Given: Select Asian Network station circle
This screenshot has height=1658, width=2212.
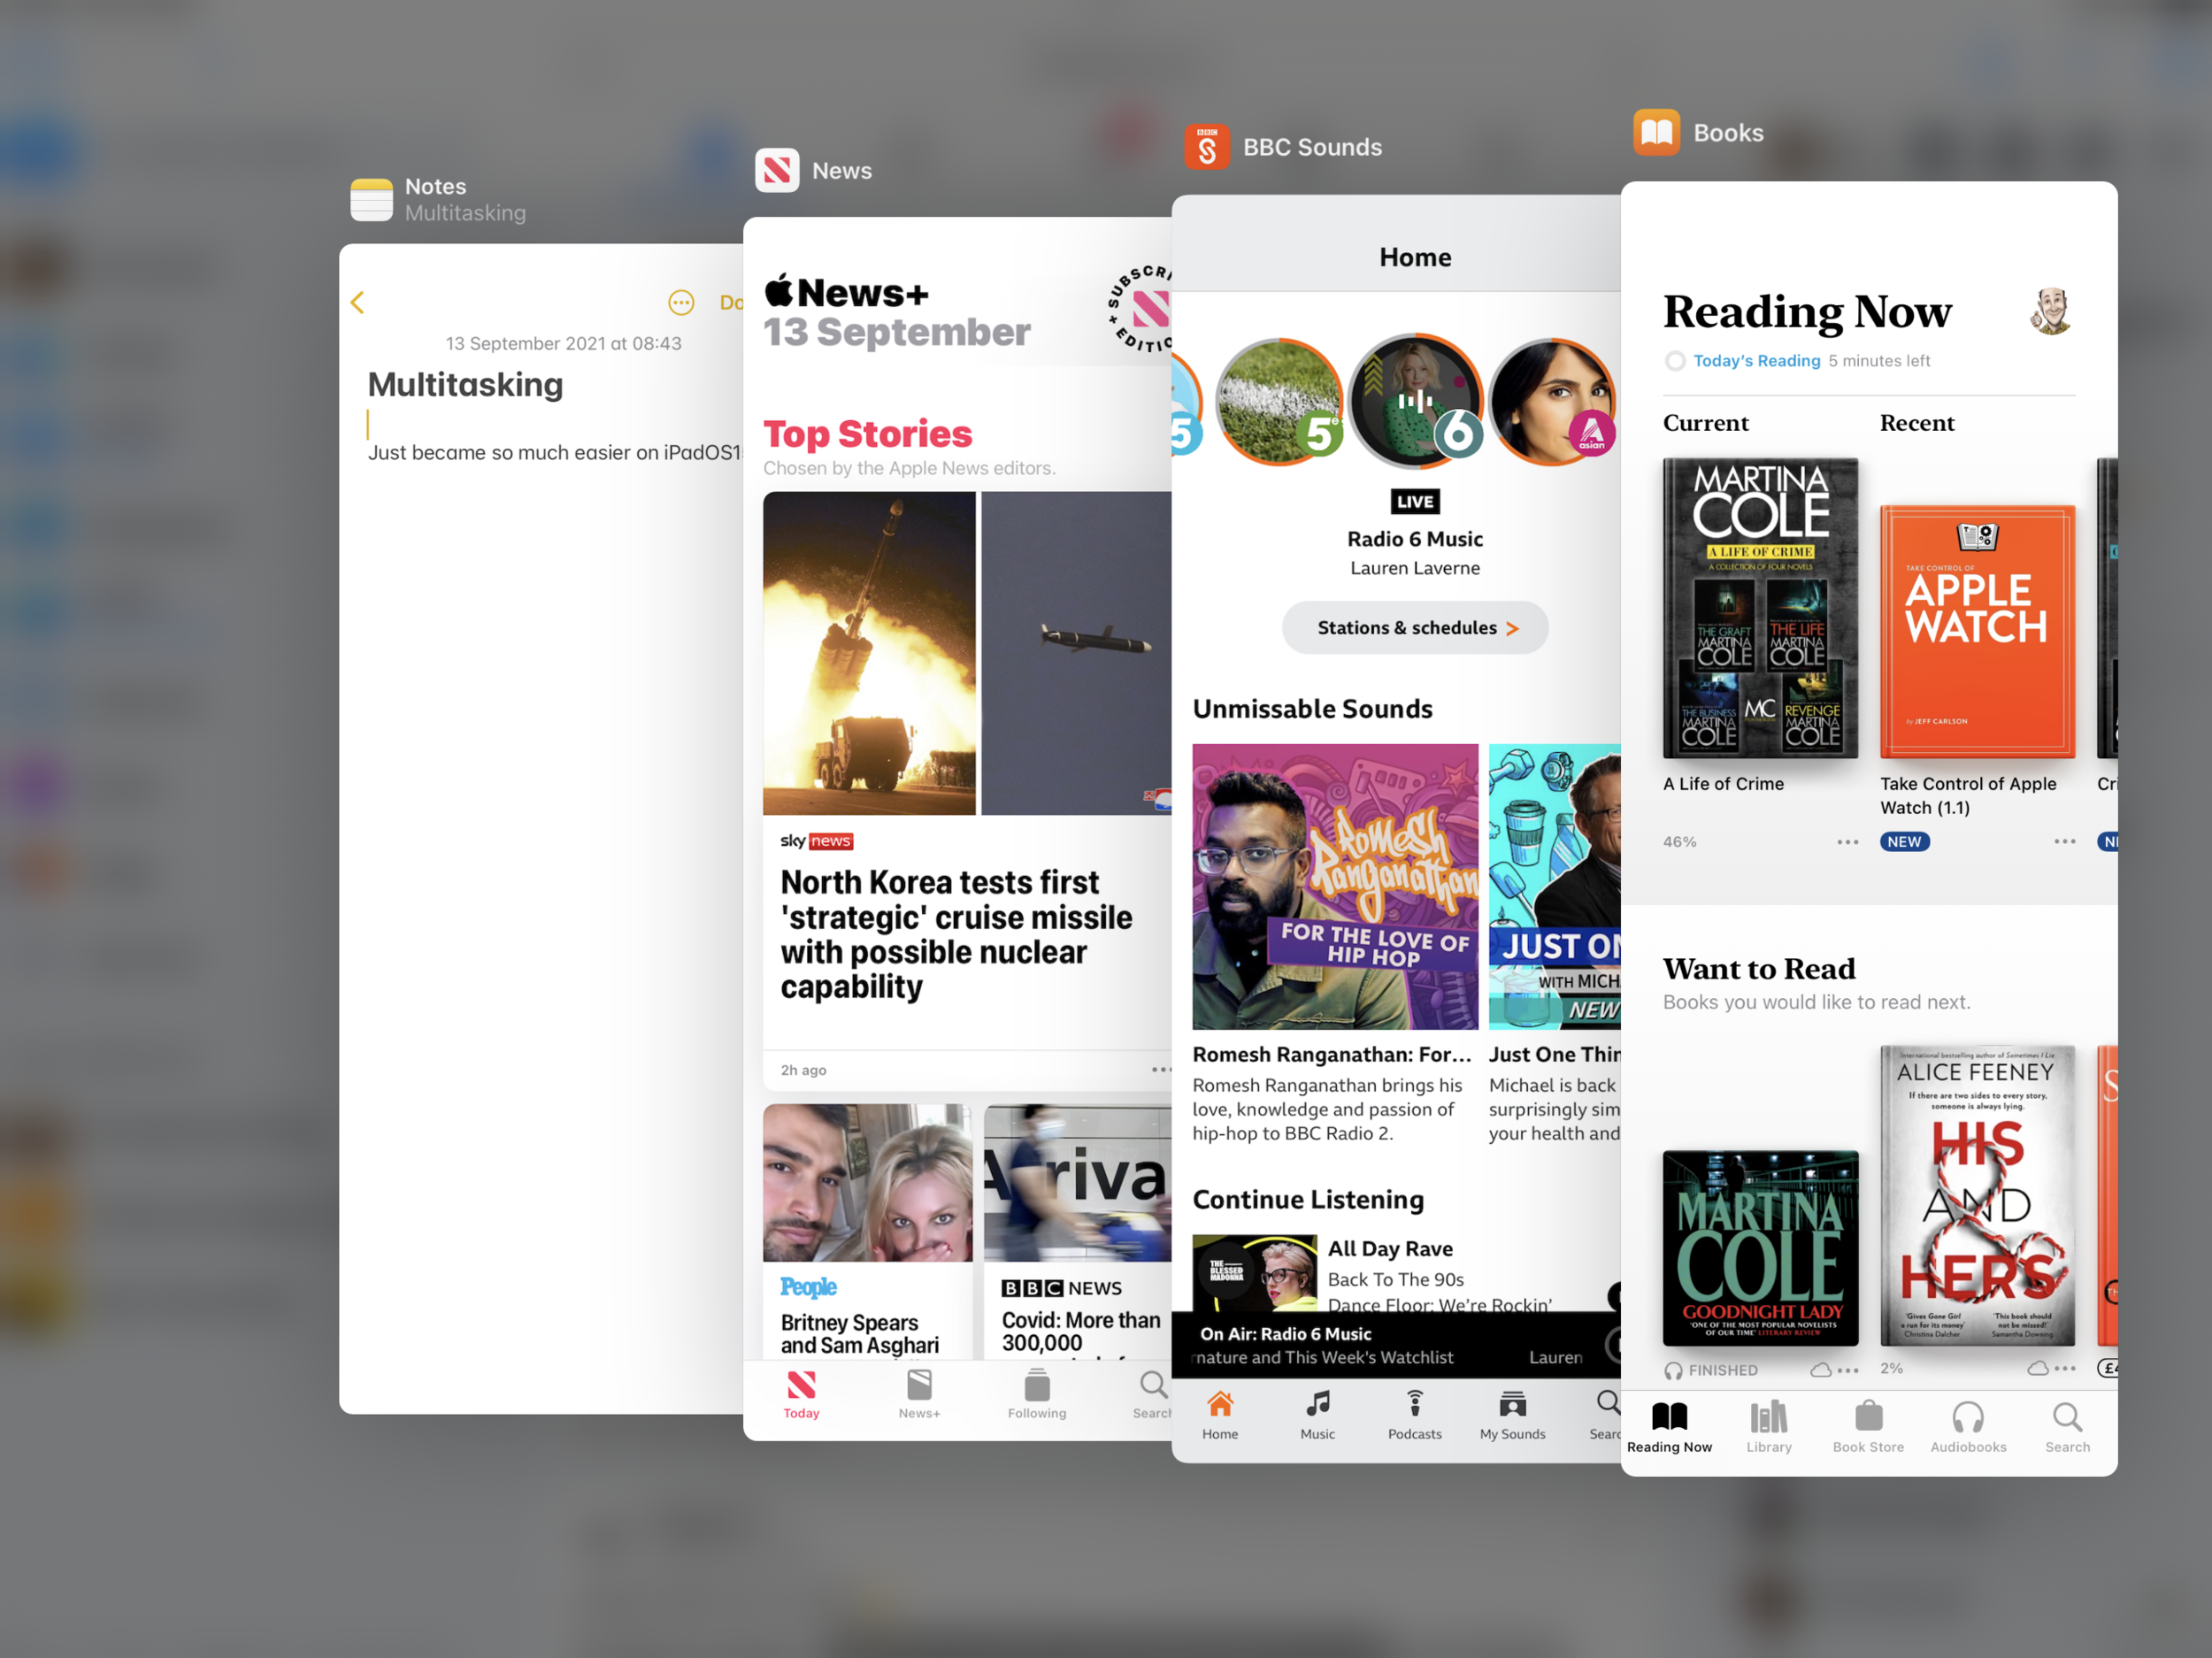Looking at the screenshot, I should 1553,402.
